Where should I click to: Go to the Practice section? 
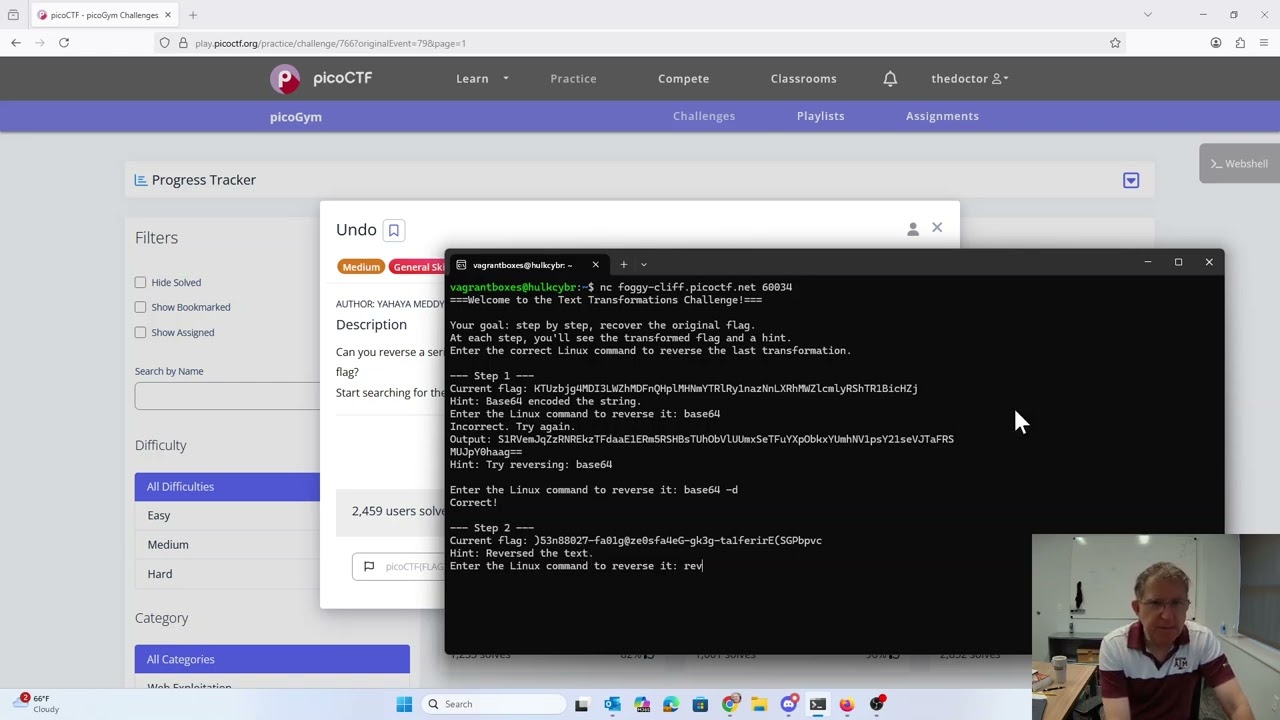[x=573, y=79]
